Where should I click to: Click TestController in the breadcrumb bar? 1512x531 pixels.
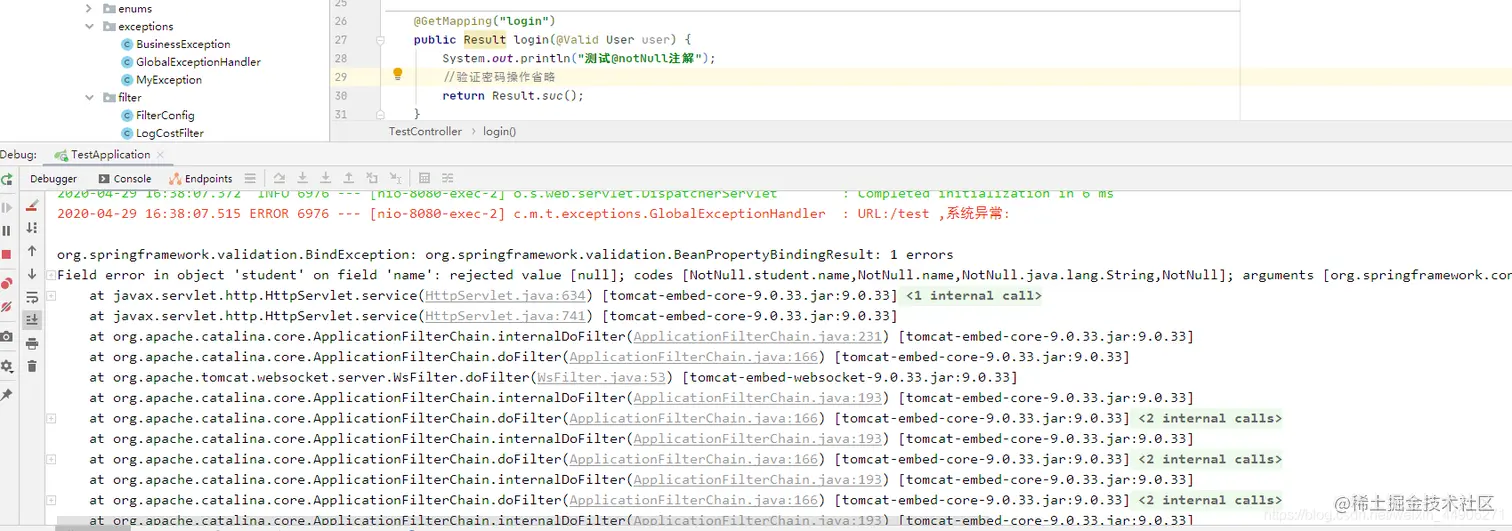pyautogui.click(x=425, y=131)
